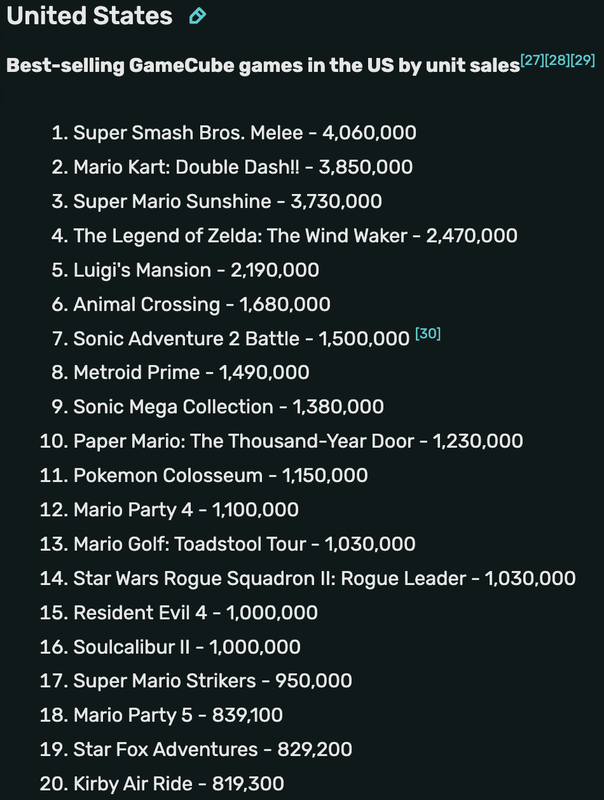Click the United States section heading
This screenshot has width=604, height=800.
tap(89, 17)
